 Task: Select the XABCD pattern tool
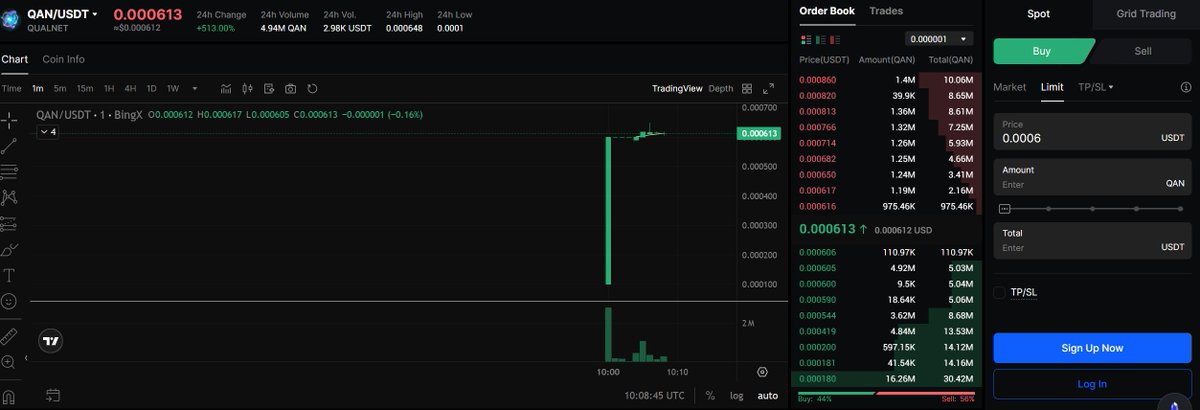point(10,197)
